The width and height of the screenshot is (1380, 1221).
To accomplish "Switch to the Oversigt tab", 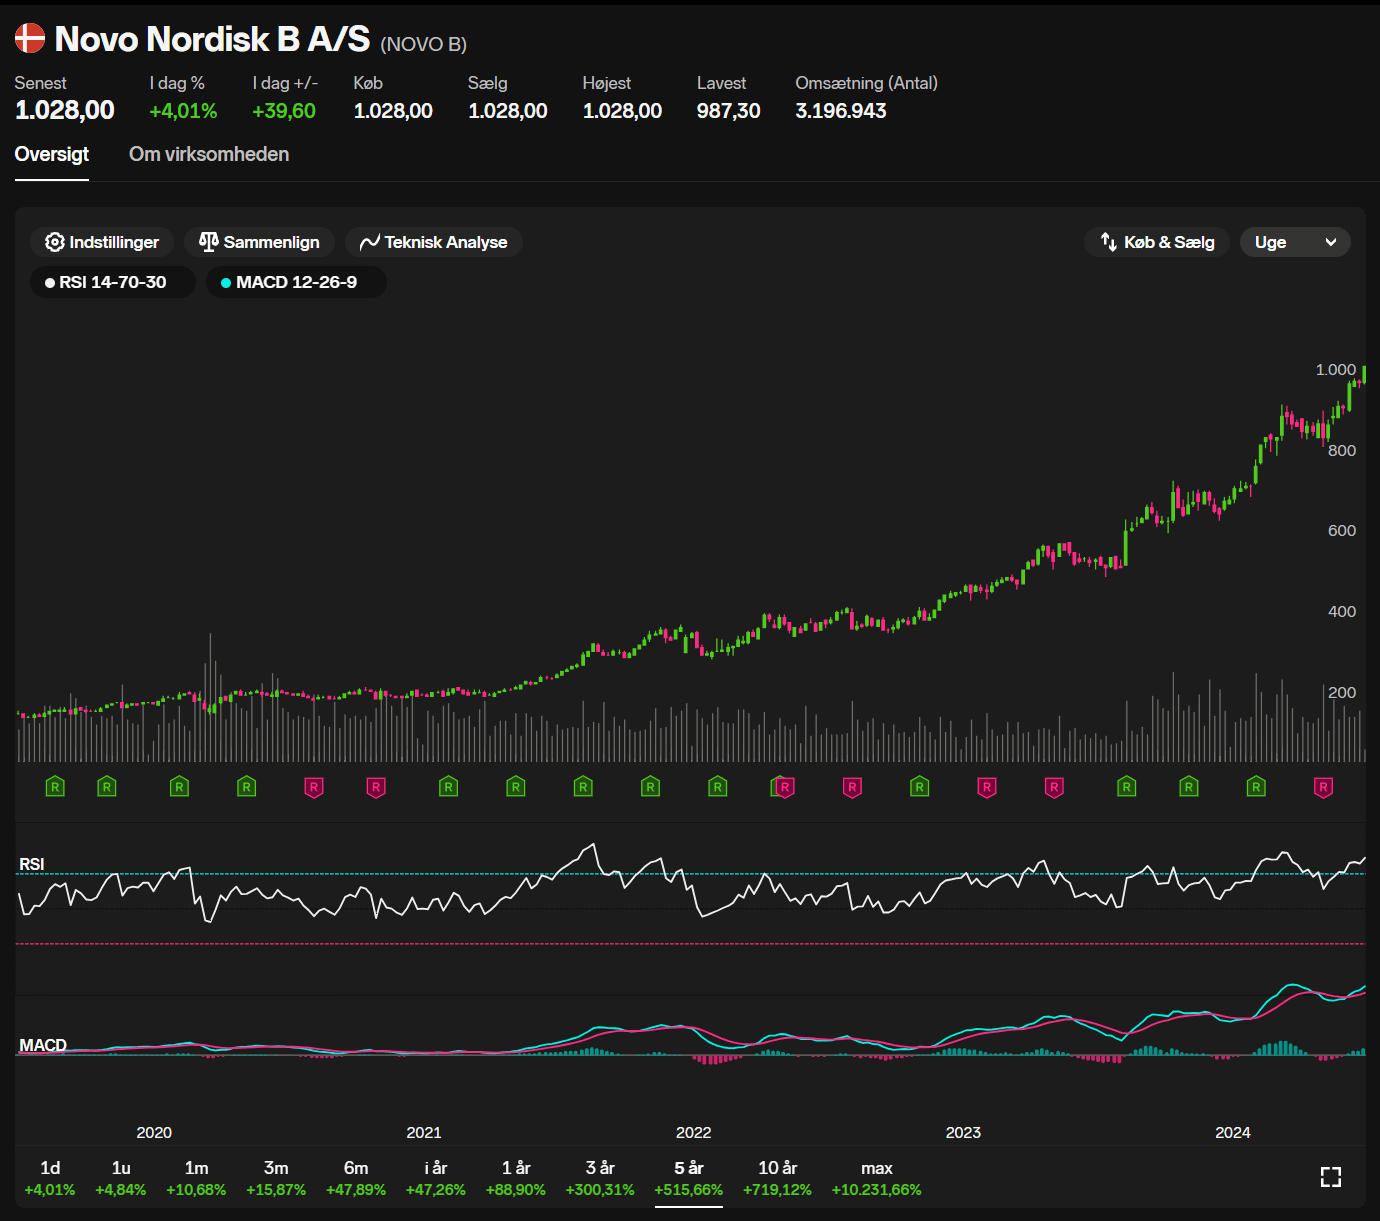I will click(x=52, y=154).
